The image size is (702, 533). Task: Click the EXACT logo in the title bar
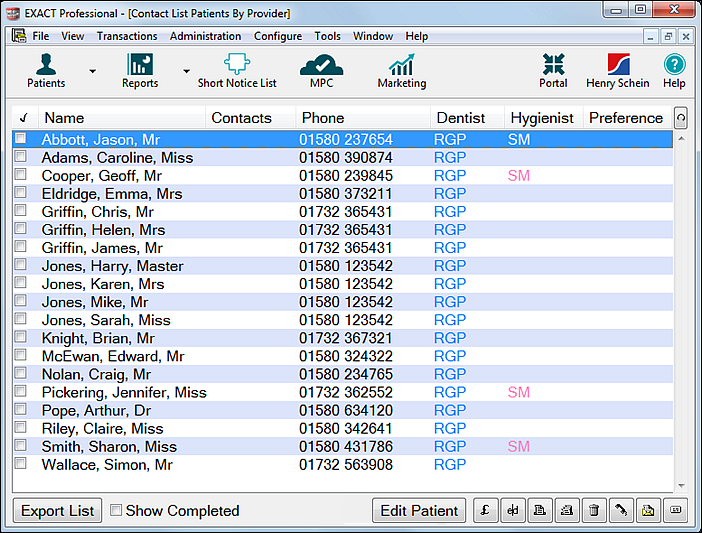tap(13, 13)
